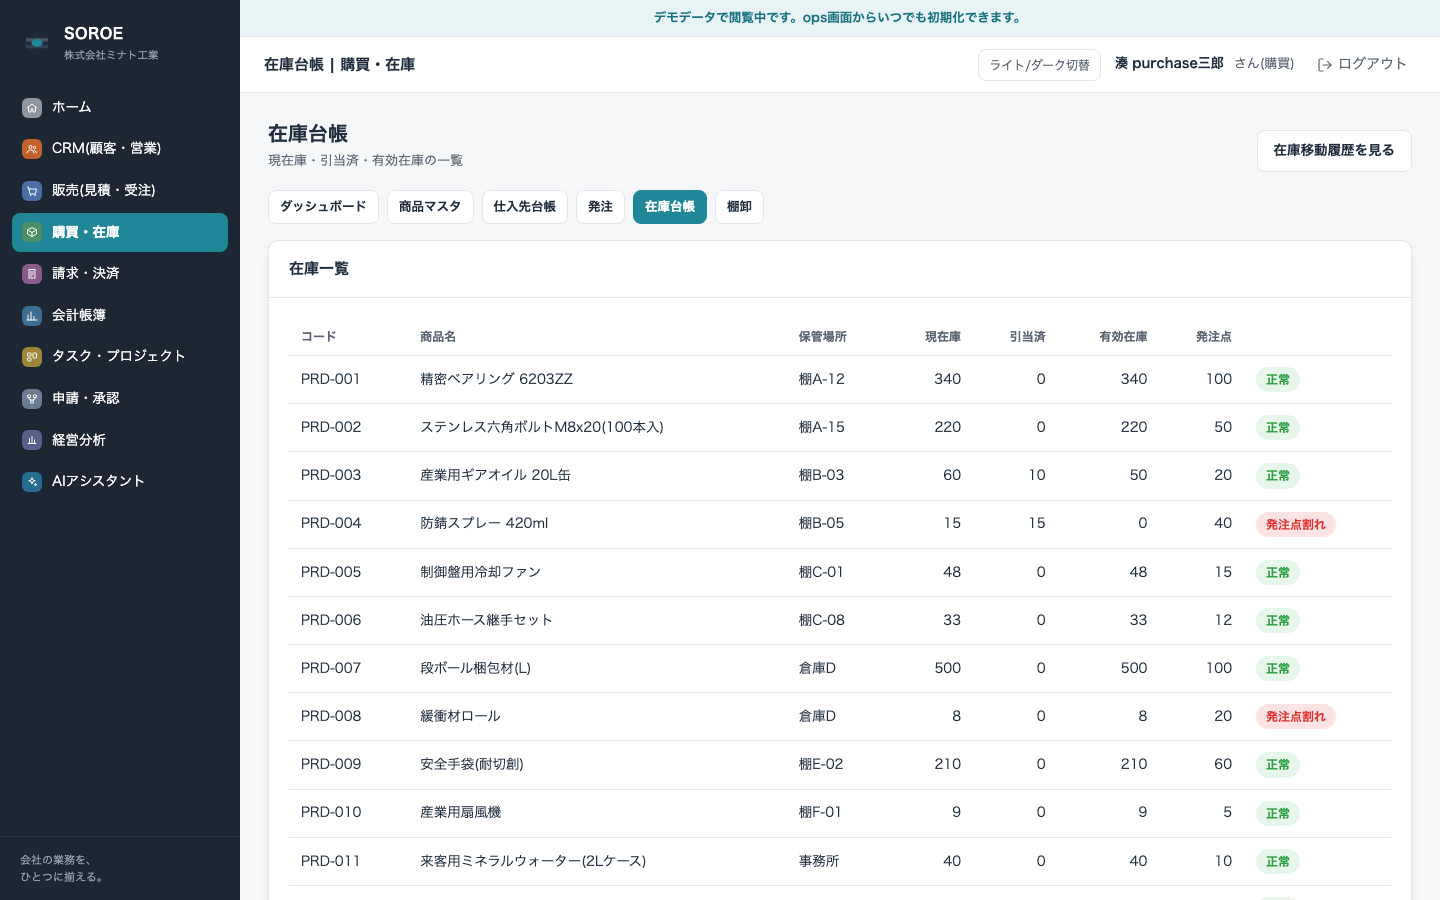The image size is (1440, 900).
Task: Click 産業用扇風機 product name
Action: pos(460,812)
